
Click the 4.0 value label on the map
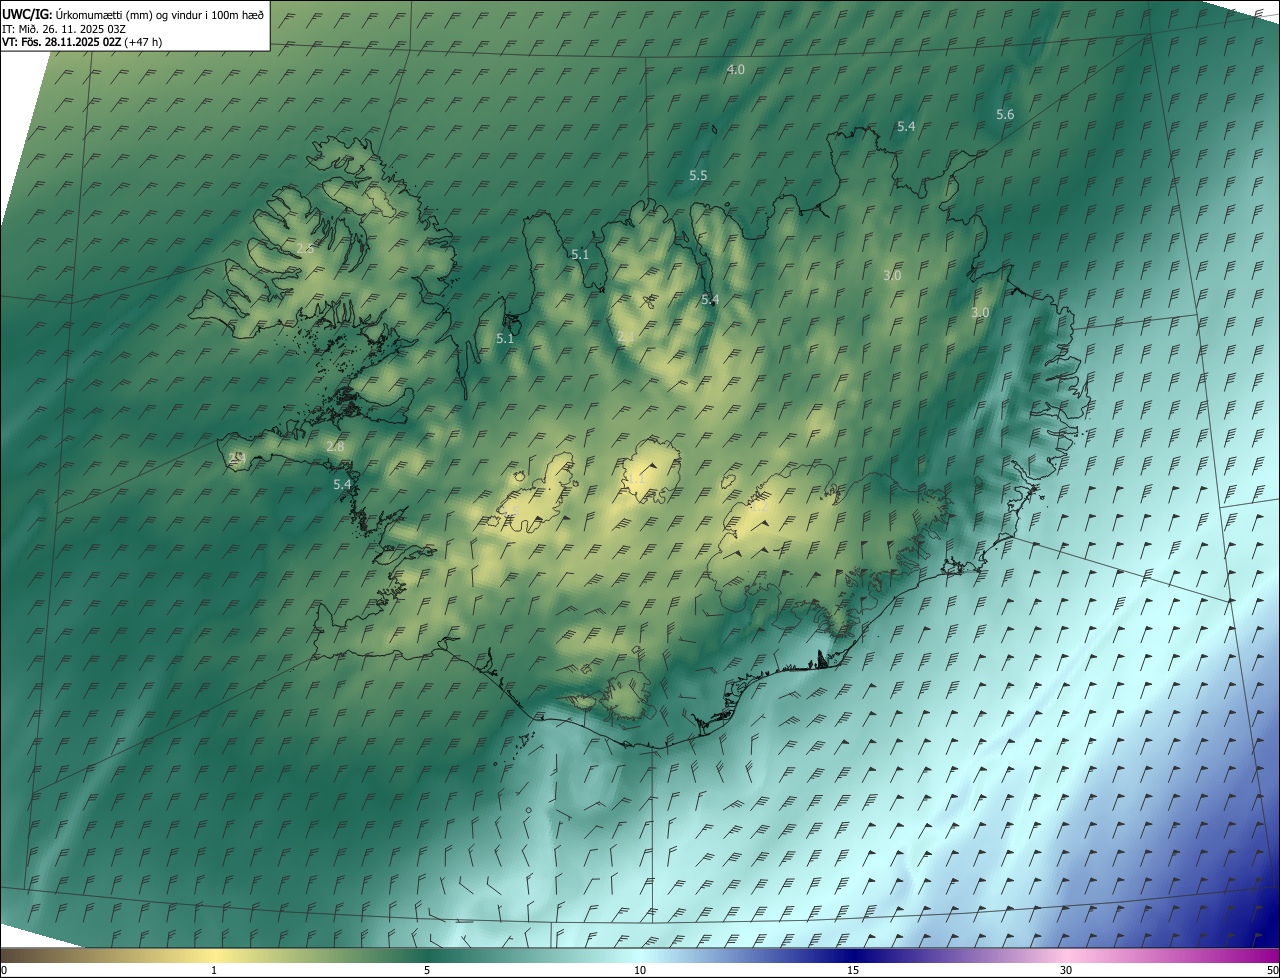pyautogui.click(x=736, y=70)
